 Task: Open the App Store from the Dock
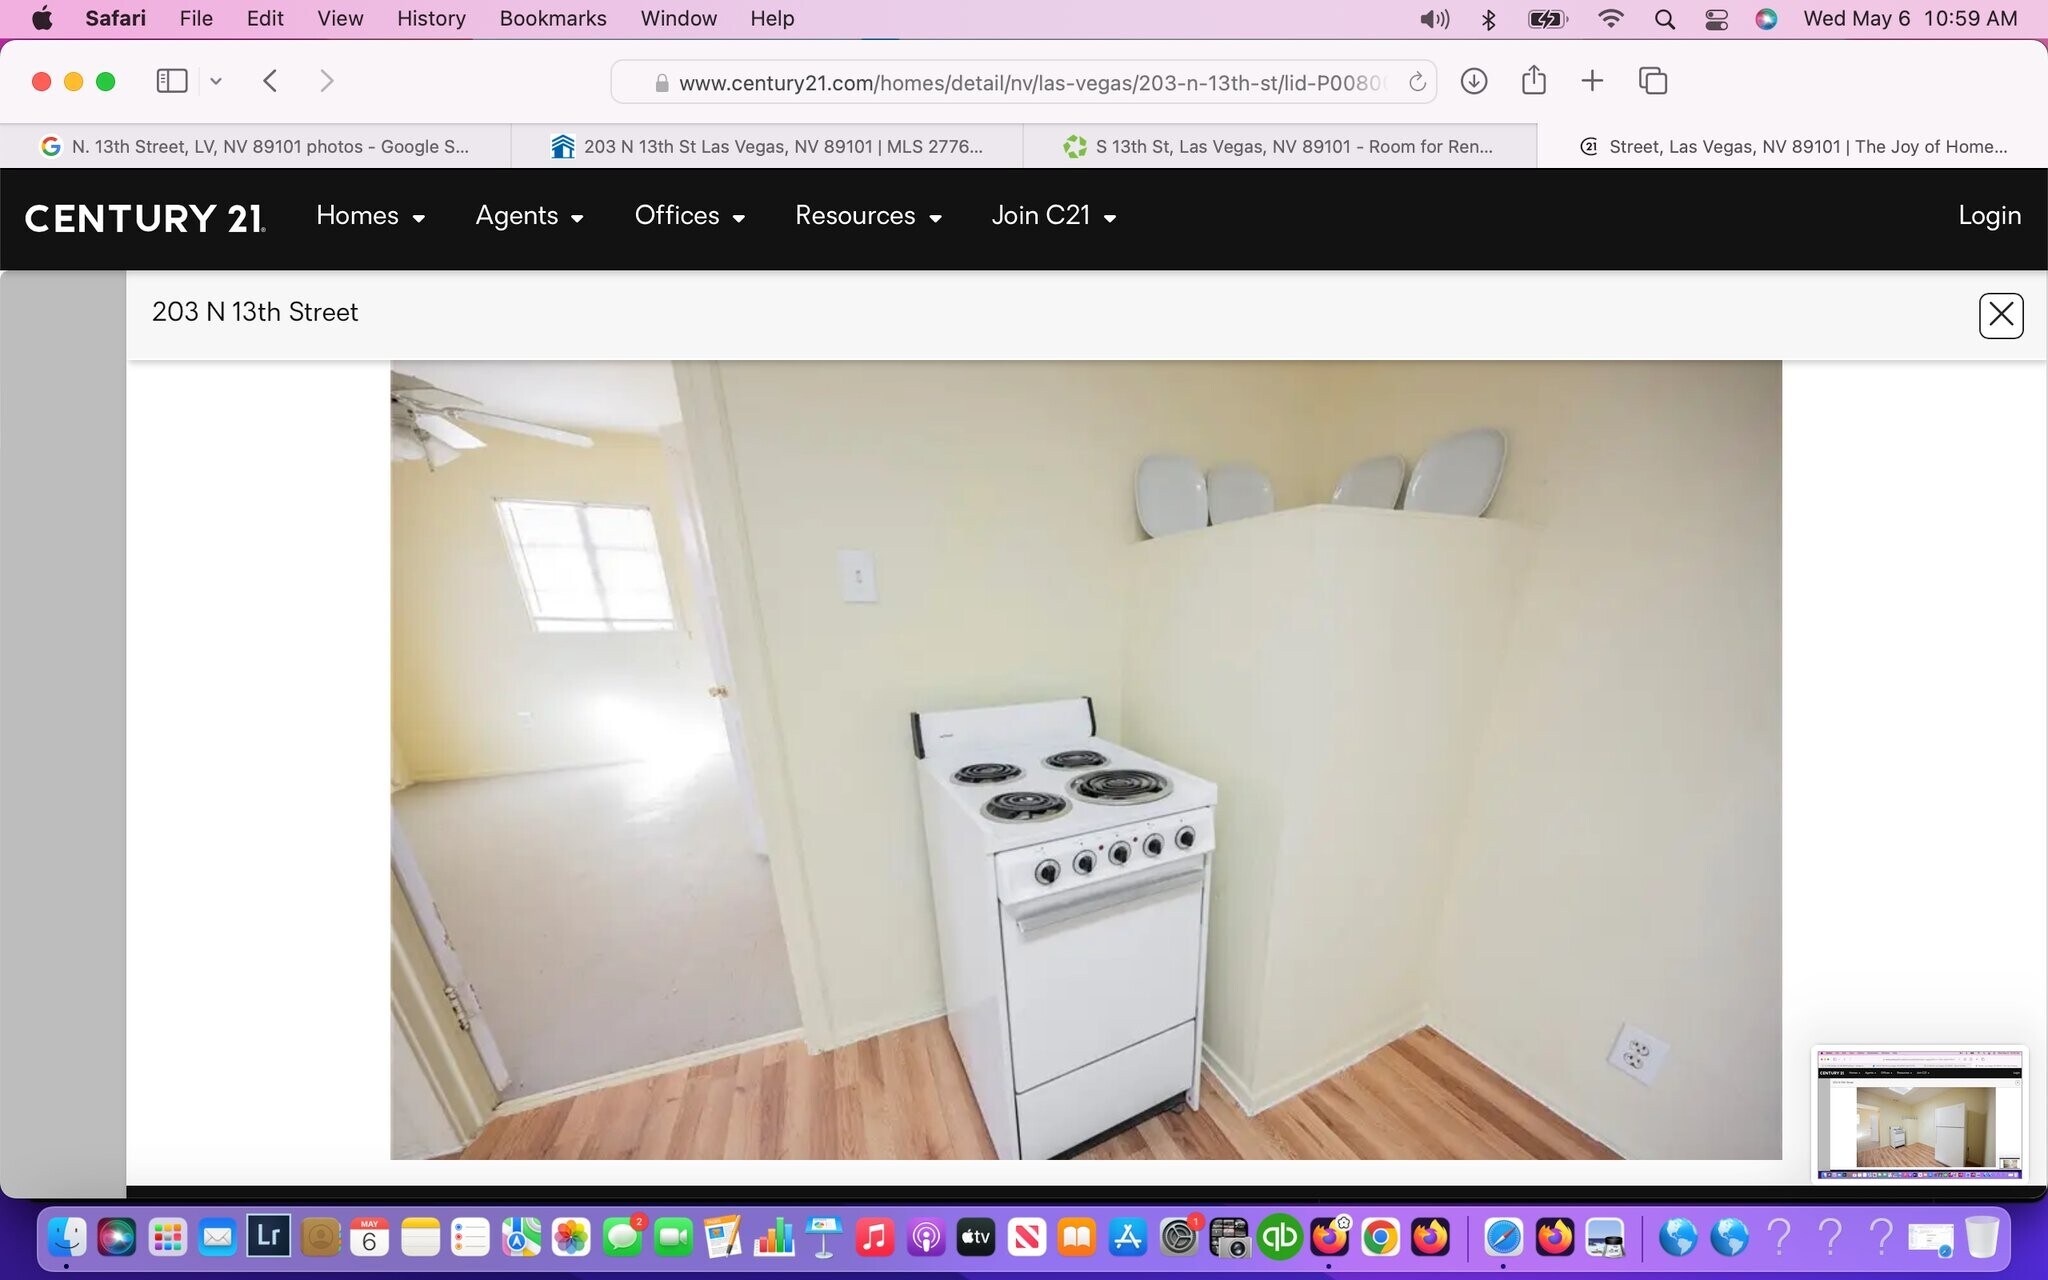pyautogui.click(x=1128, y=1237)
